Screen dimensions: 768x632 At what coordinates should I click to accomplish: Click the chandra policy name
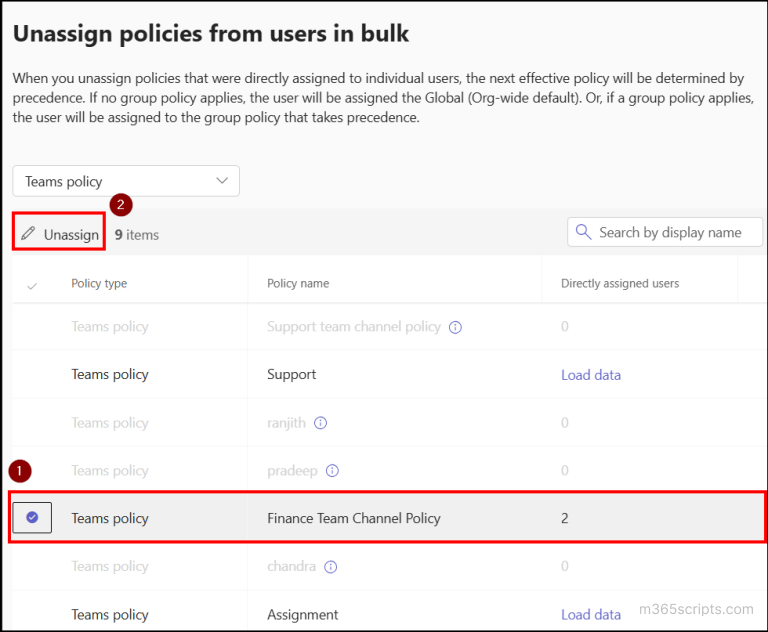[291, 566]
